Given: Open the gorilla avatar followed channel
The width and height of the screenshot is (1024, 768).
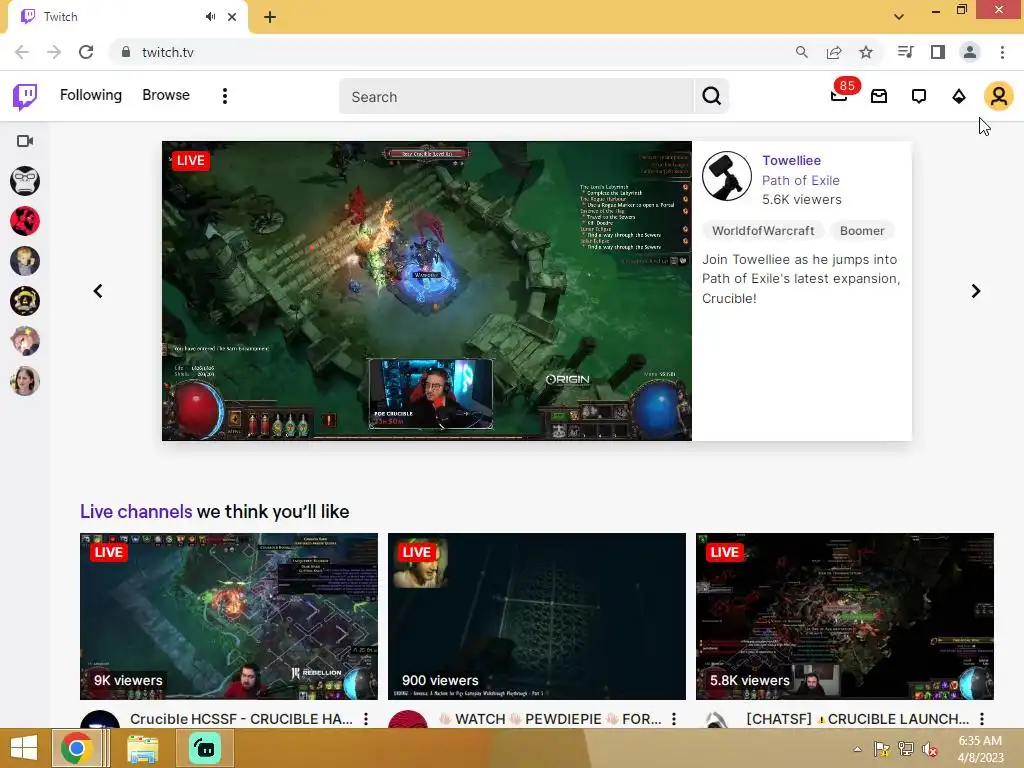Looking at the screenshot, I should 25,181.
